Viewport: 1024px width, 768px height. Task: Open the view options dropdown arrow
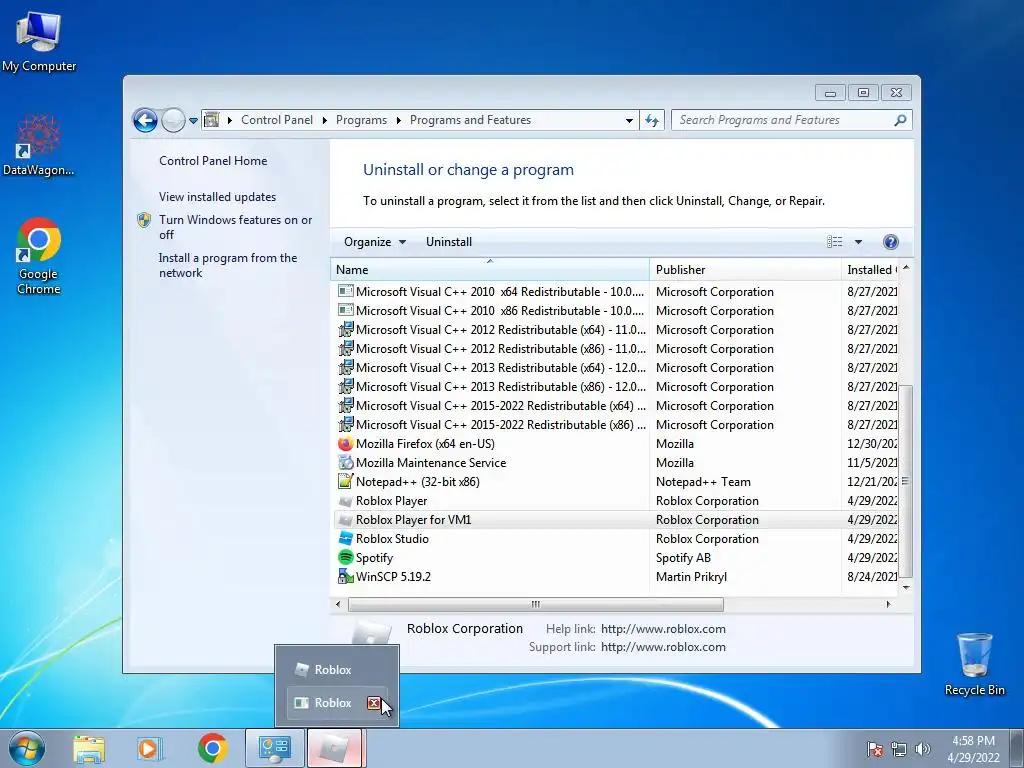(858, 242)
